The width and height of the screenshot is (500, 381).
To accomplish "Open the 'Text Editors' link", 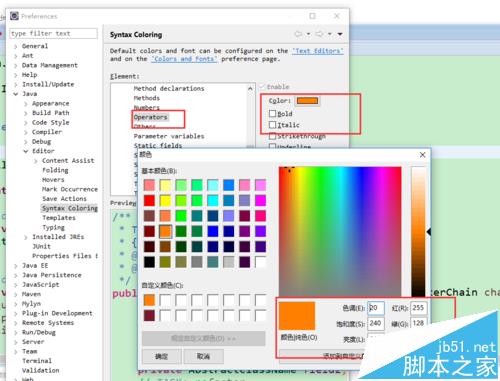I will click(x=318, y=51).
